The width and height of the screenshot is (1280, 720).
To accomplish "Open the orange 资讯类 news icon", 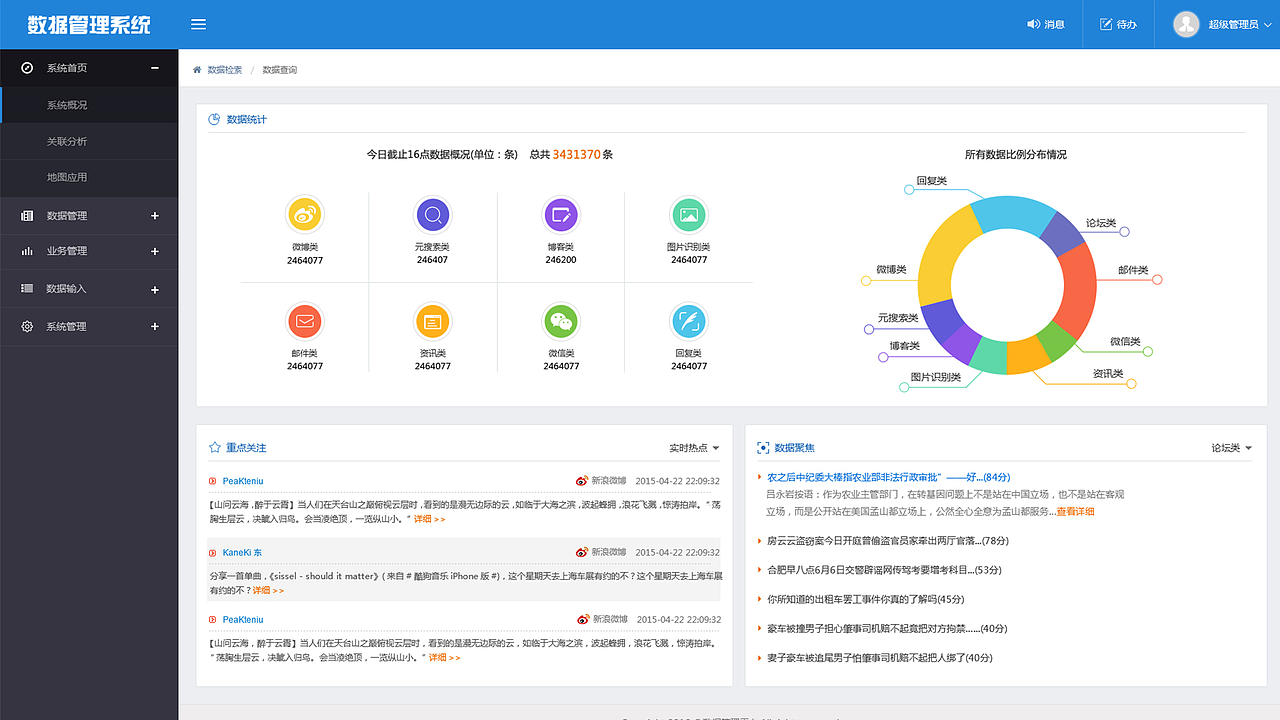I will click(433, 321).
